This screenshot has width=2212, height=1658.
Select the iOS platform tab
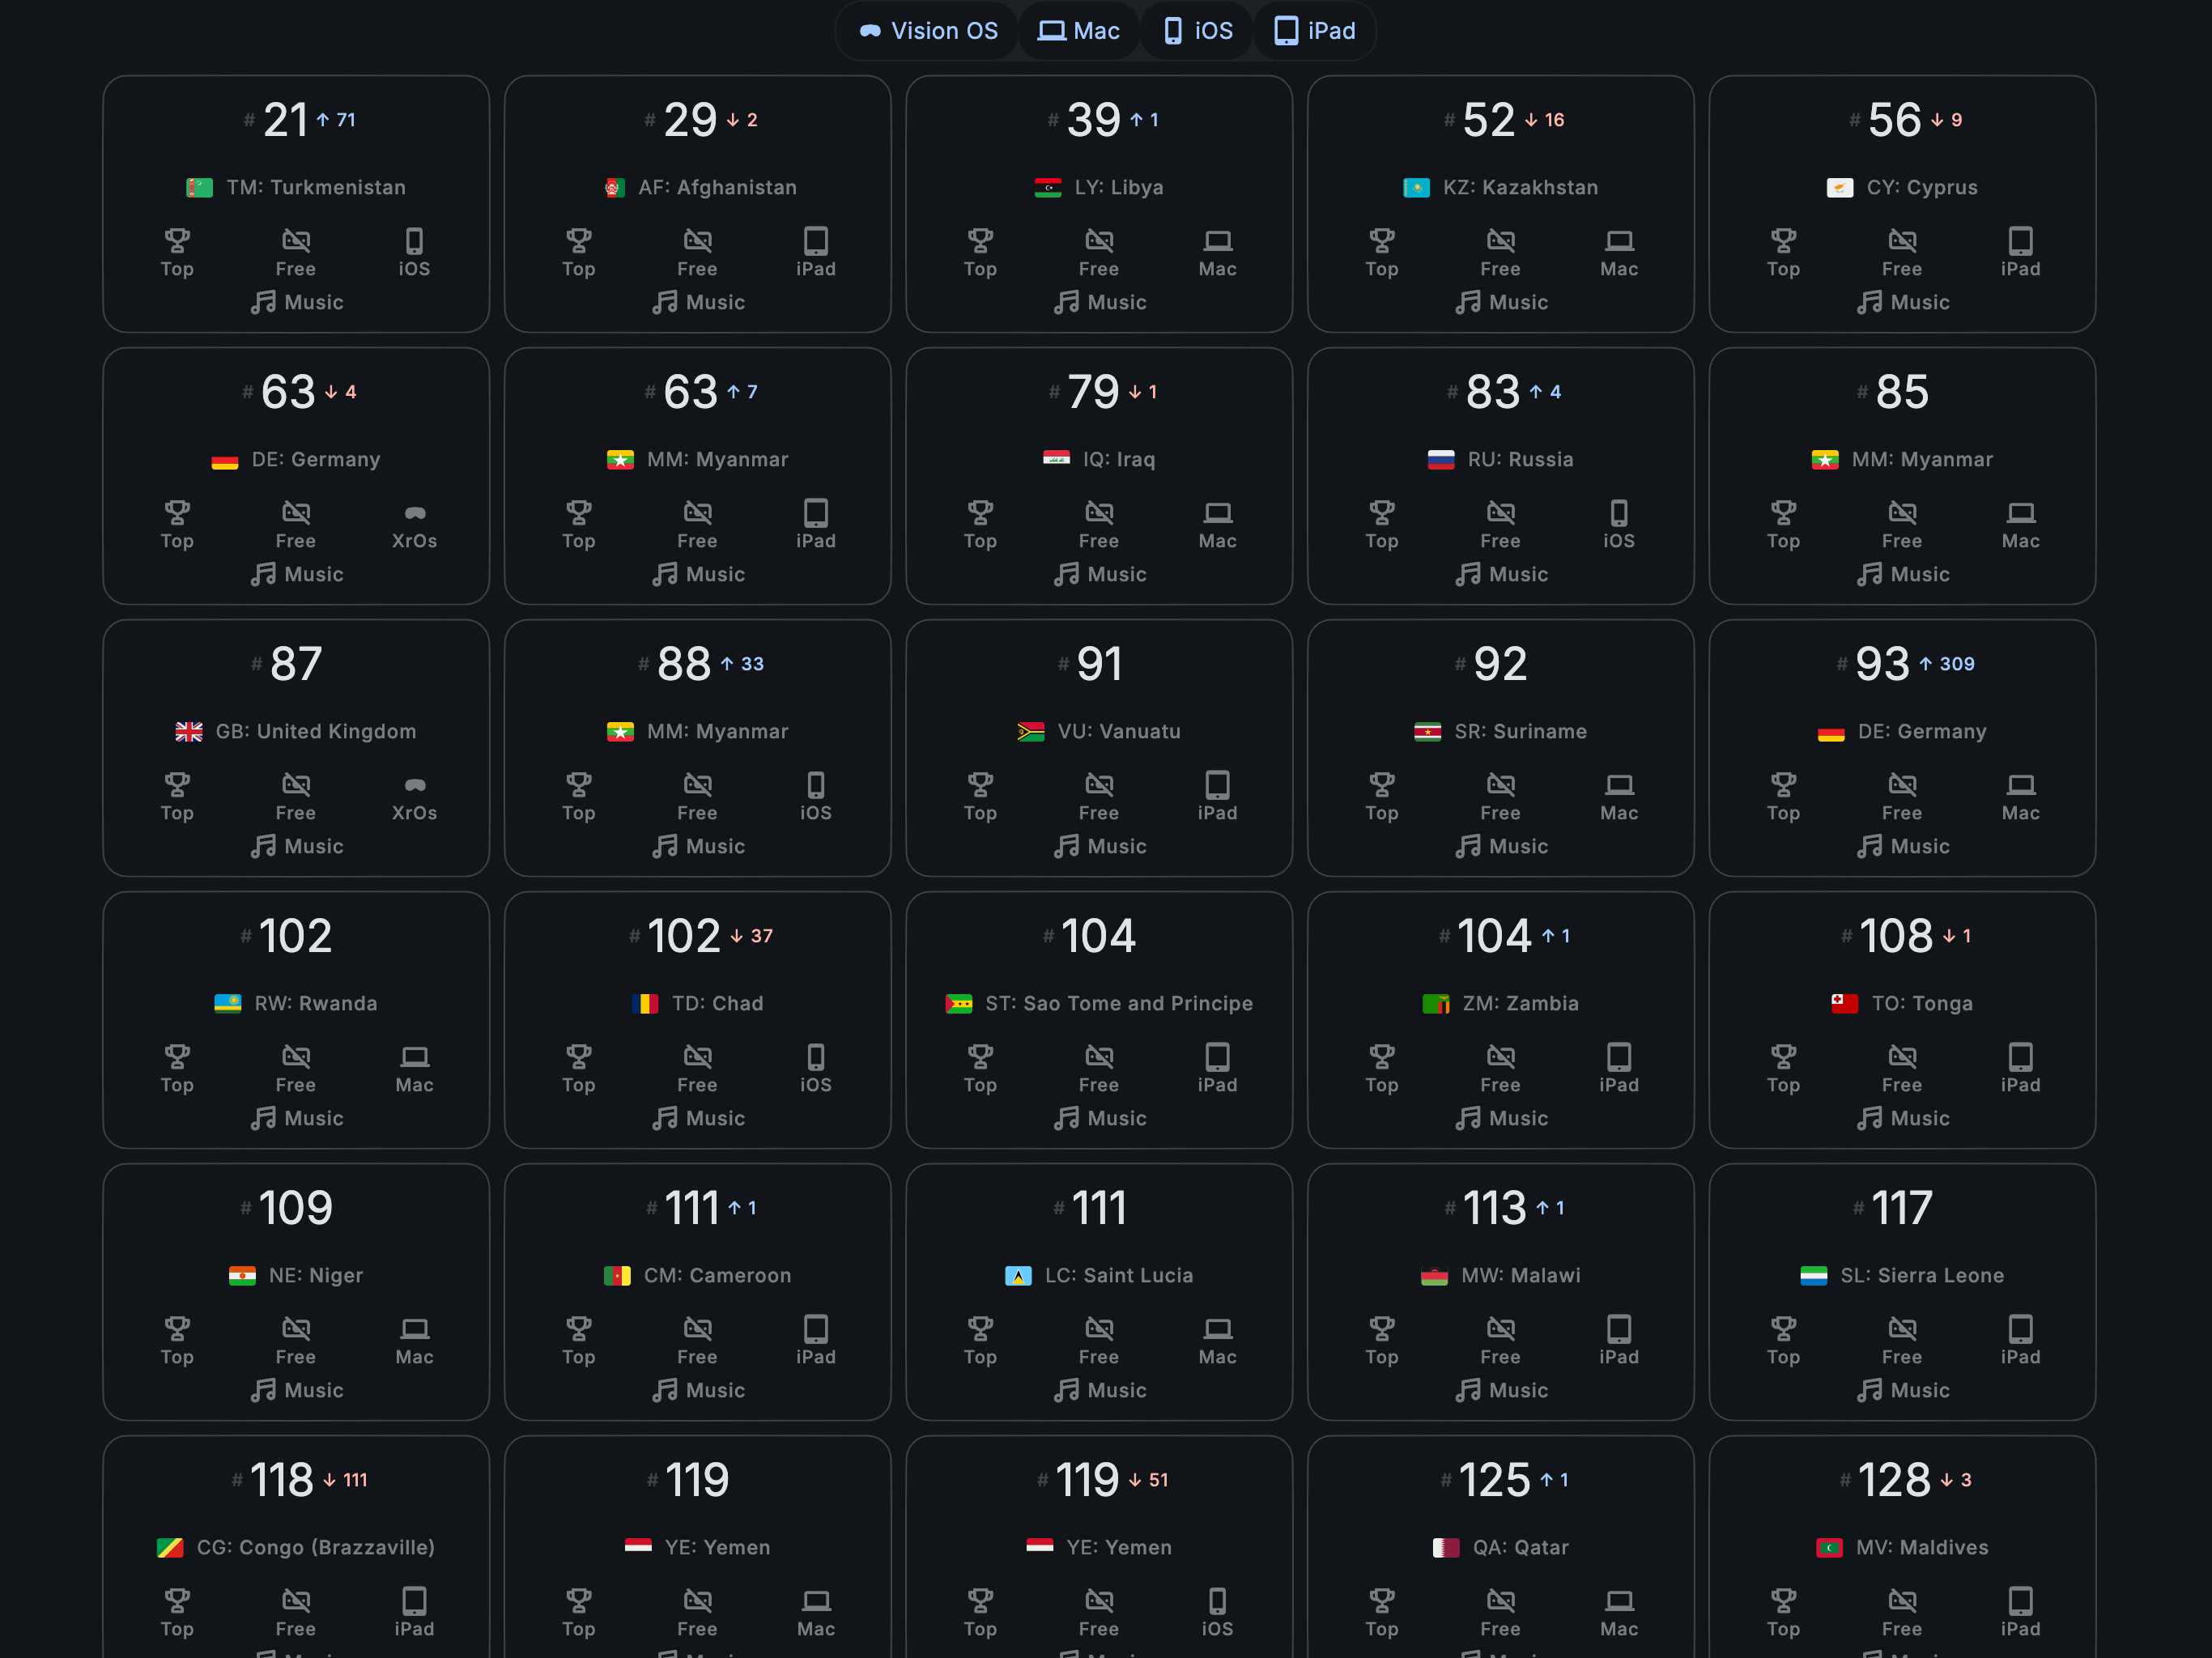[1197, 31]
